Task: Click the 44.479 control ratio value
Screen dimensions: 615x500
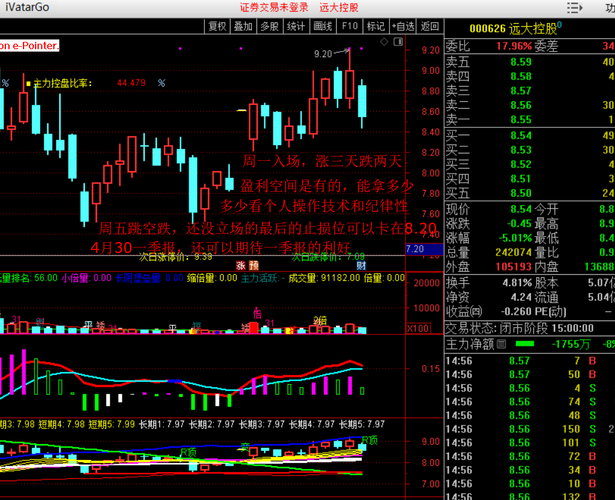Action: coord(131,83)
